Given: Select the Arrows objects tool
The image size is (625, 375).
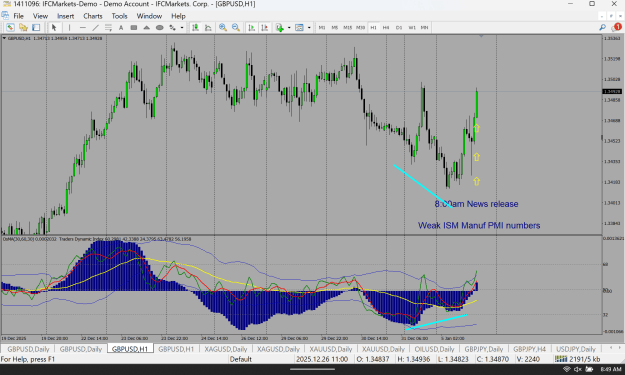Looking at the screenshot, I should (173, 27).
